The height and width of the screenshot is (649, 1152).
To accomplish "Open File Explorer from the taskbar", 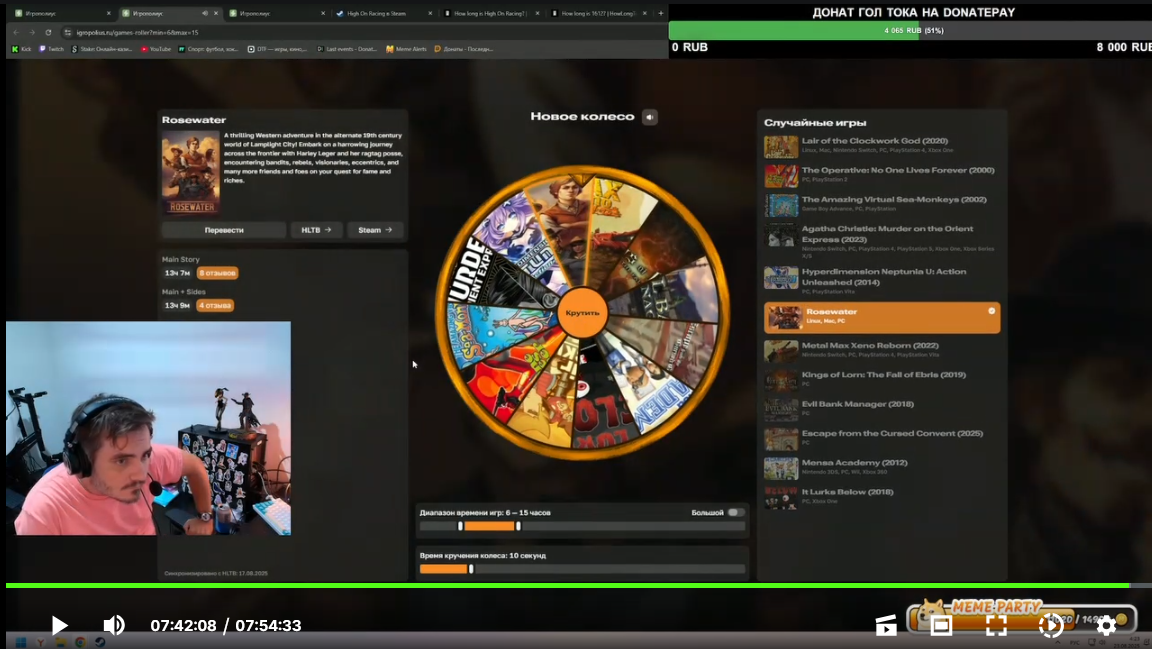I will [x=60, y=642].
